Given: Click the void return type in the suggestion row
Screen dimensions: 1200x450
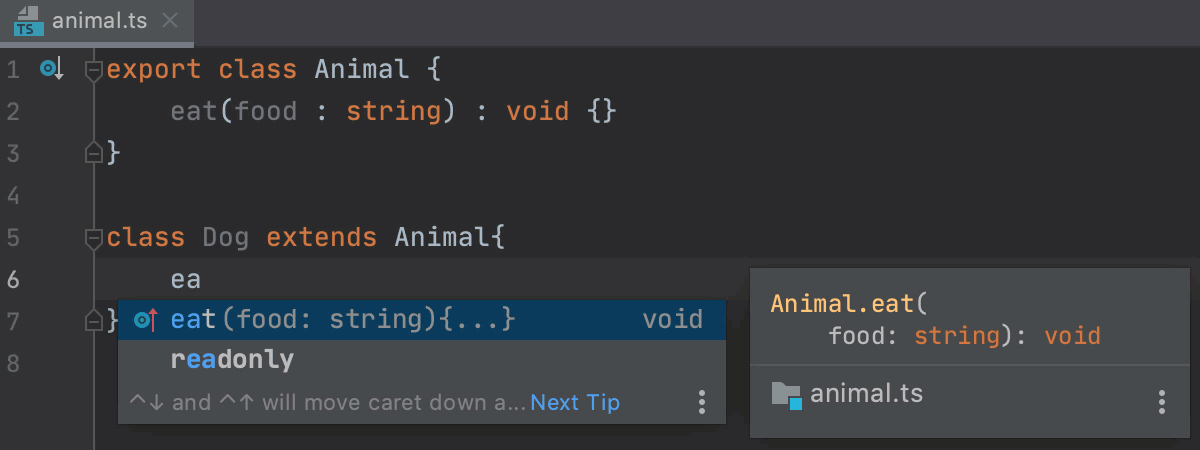Looking at the screenshot, I should [x=673, y=320].
